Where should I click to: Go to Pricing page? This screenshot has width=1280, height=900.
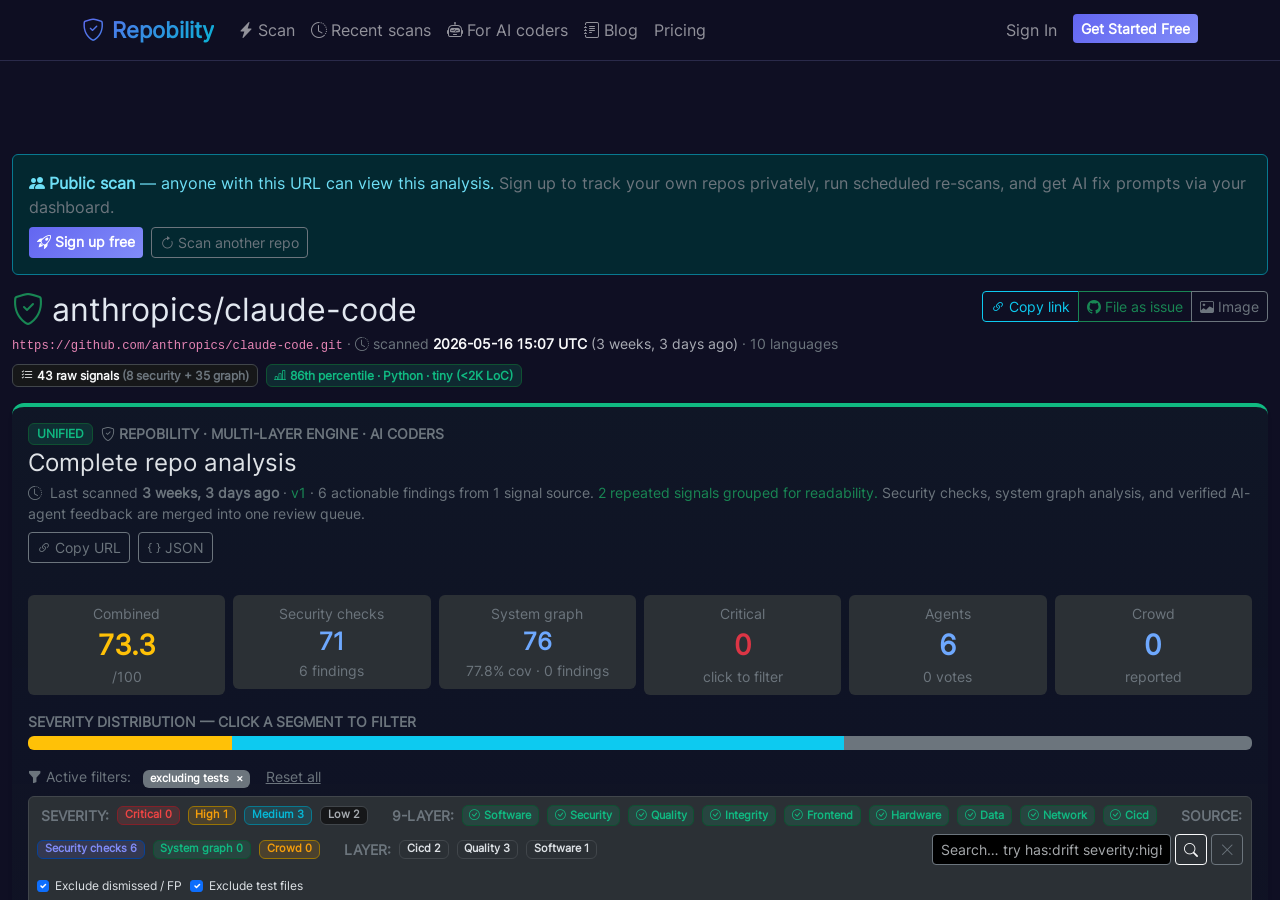click(680, 30)
